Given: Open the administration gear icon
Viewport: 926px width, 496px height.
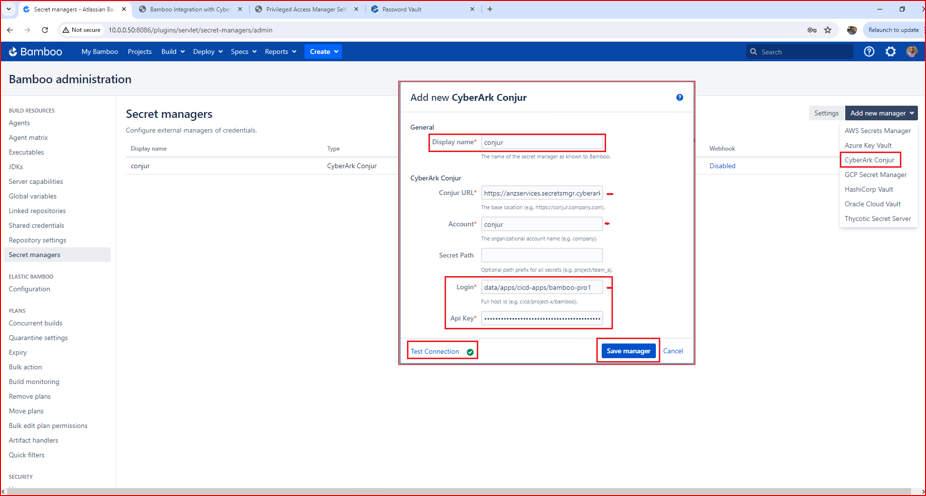Looking at the screenshot, I should 891,51.
